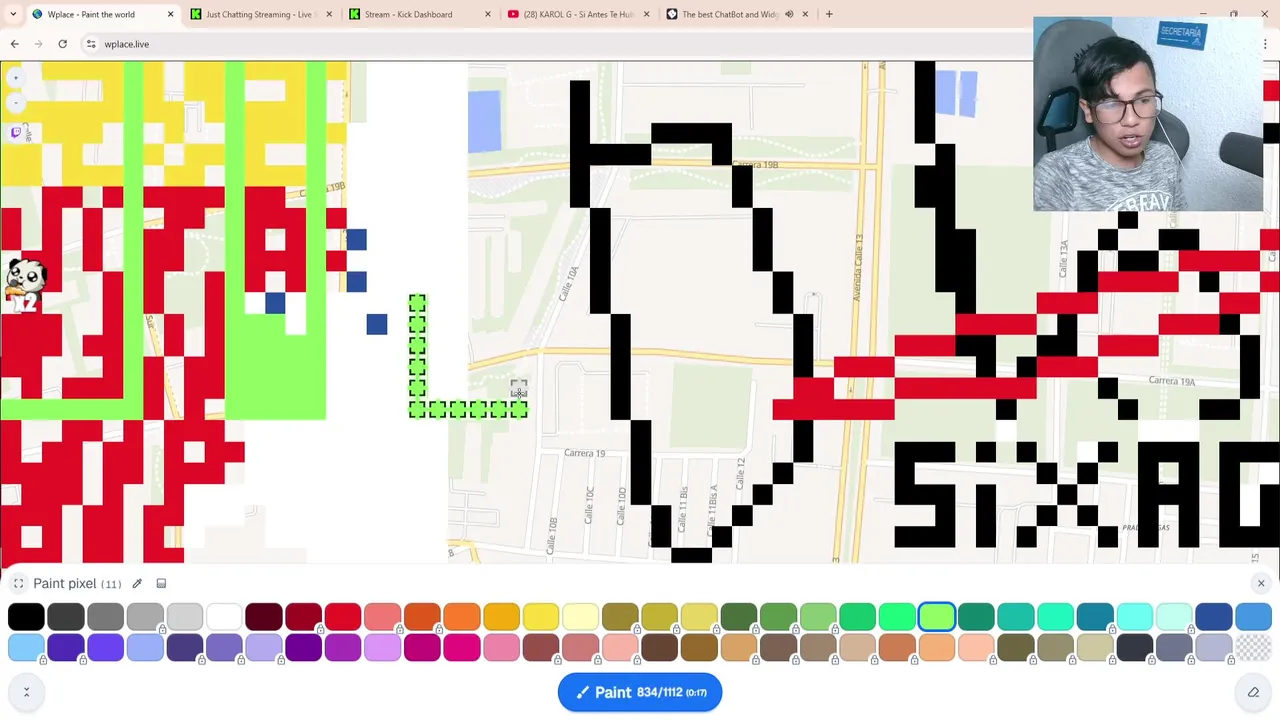Image resolution: width=1280 pixels, height=720 pixels.
Task: Choose the pale yellow color swatch
Action: point(580,617)
